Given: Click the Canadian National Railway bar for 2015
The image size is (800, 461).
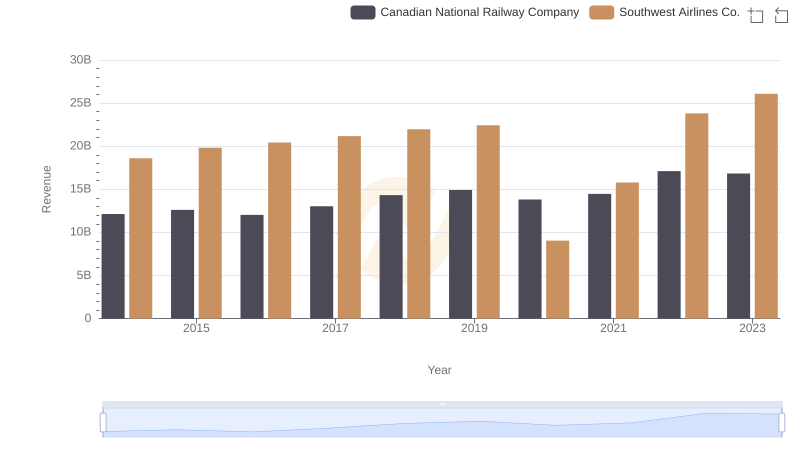Looking at the screenshot, I should pyautogui.click(x=183, y=264).
